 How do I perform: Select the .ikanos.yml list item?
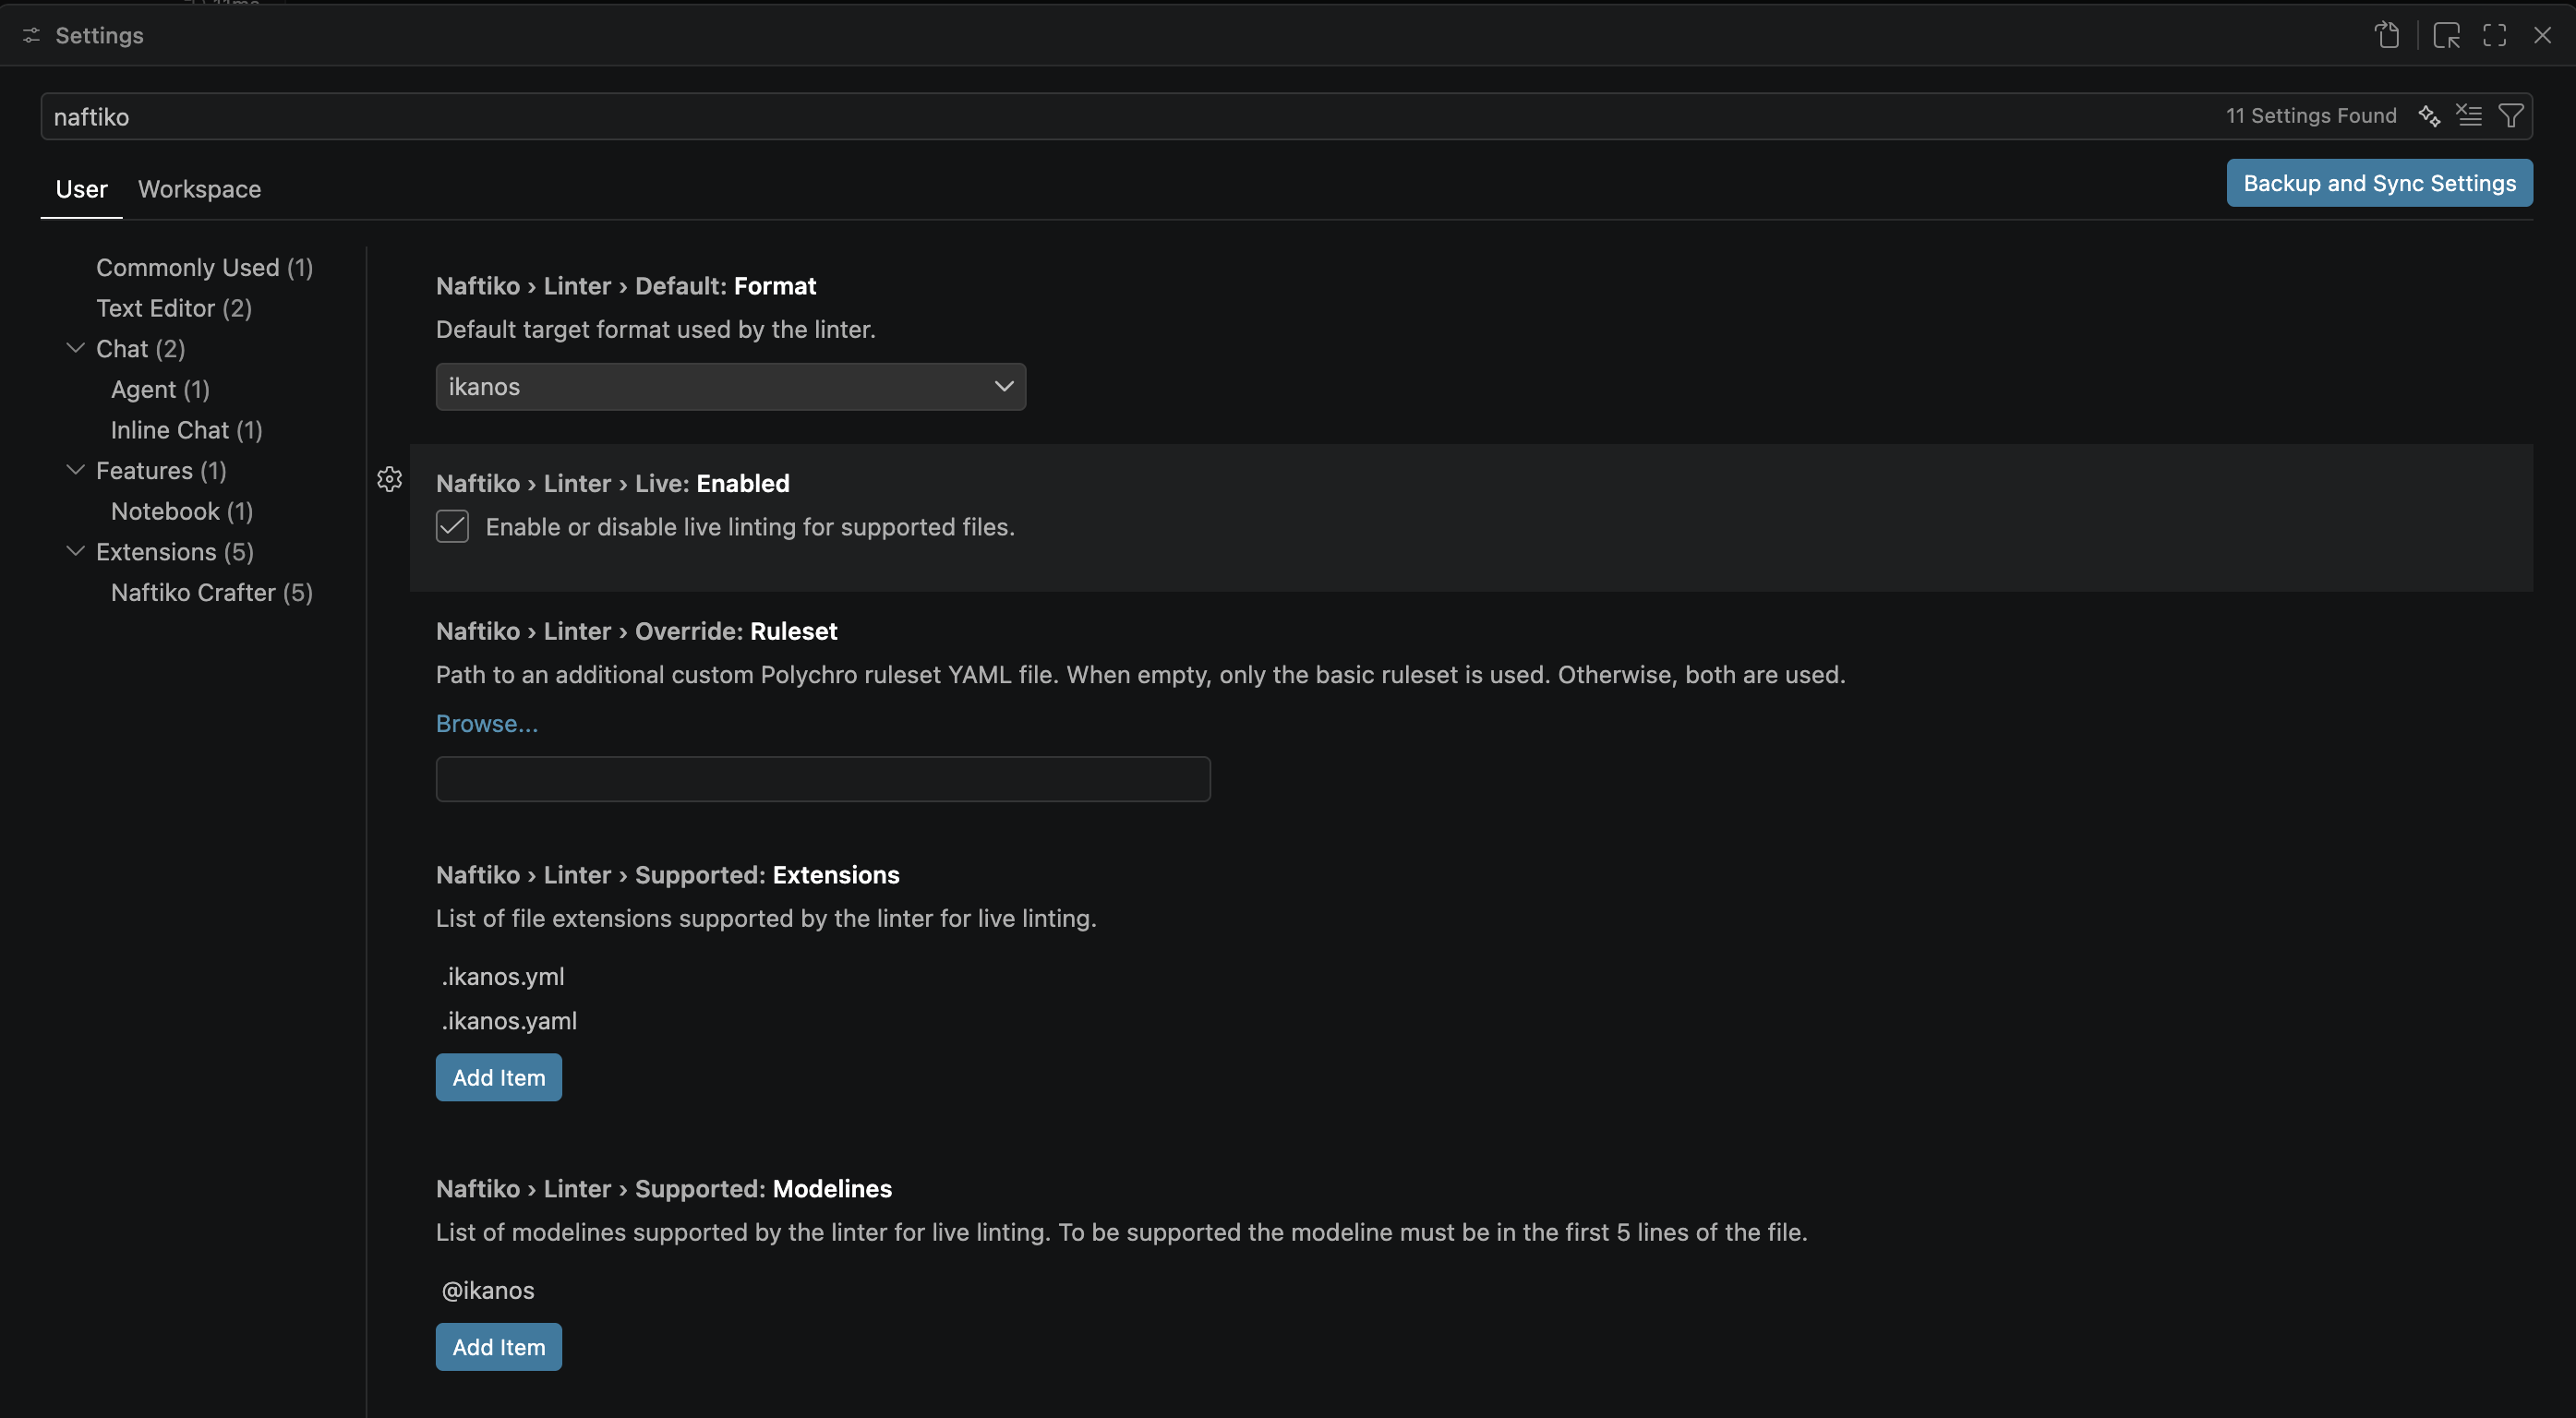pos(503,976)
